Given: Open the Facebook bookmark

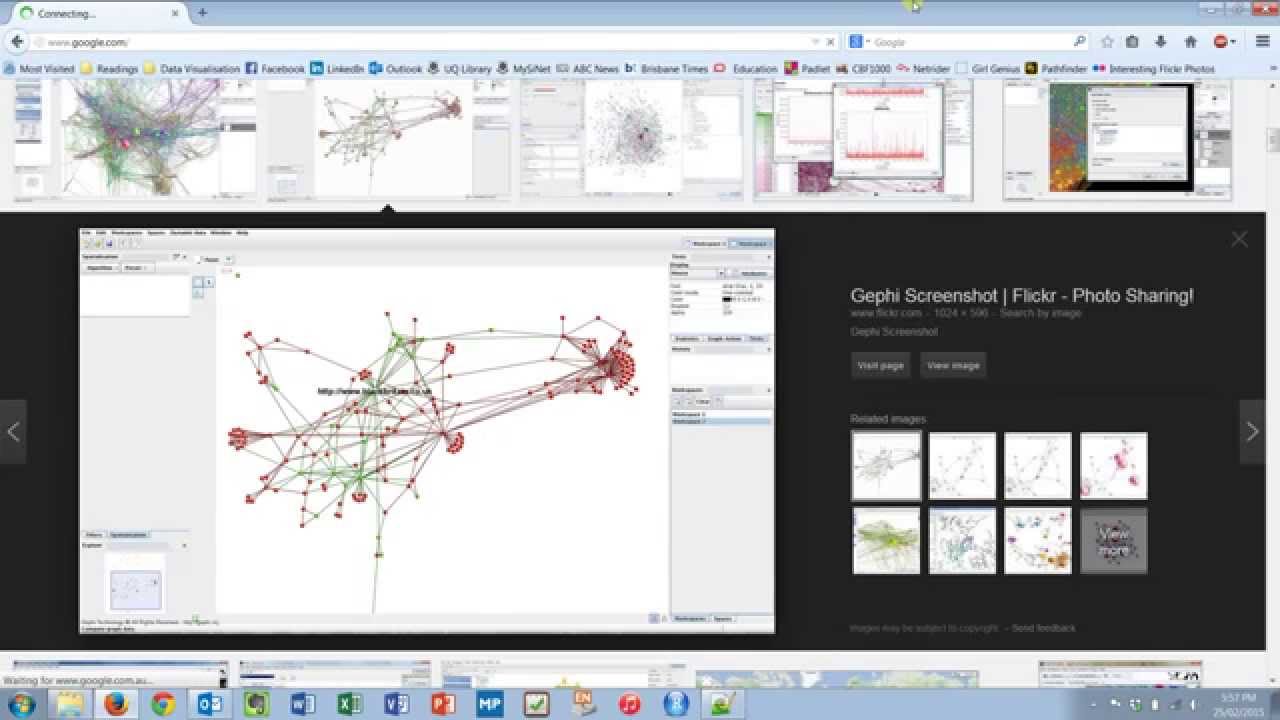Looking at the screenshot, I should coord(275,69).
